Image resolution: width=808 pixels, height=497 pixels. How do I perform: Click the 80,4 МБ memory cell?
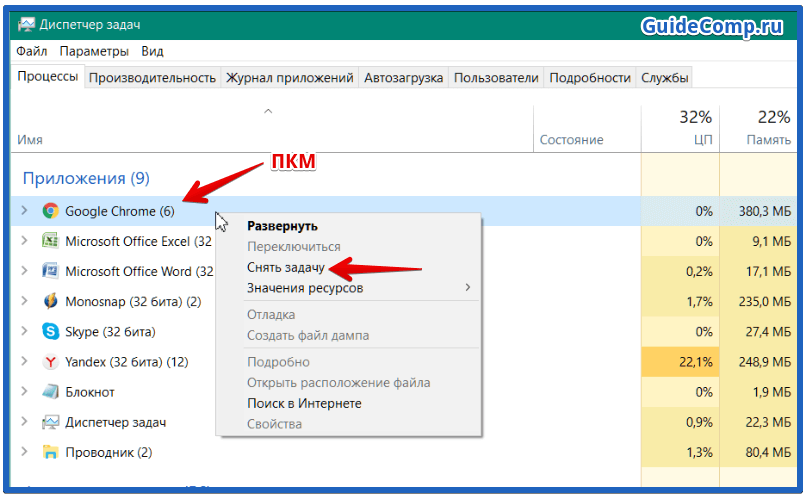pos(759,452)
